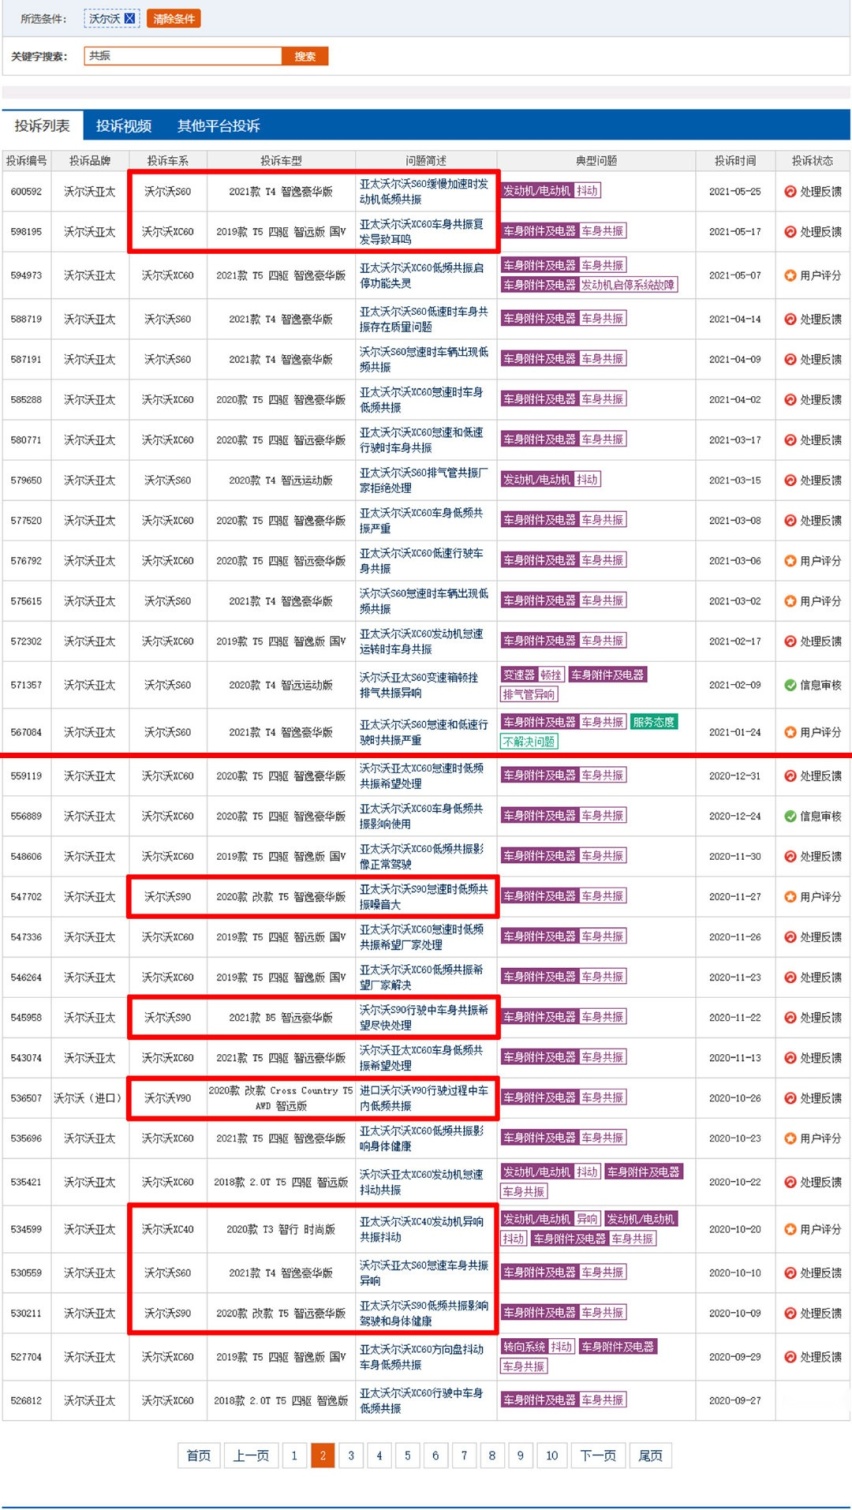The width and height of the screenshot is (852, 1510).
Task: Click the 处理反馈 status icon for complaint 598195
Action: click(790, 231)
